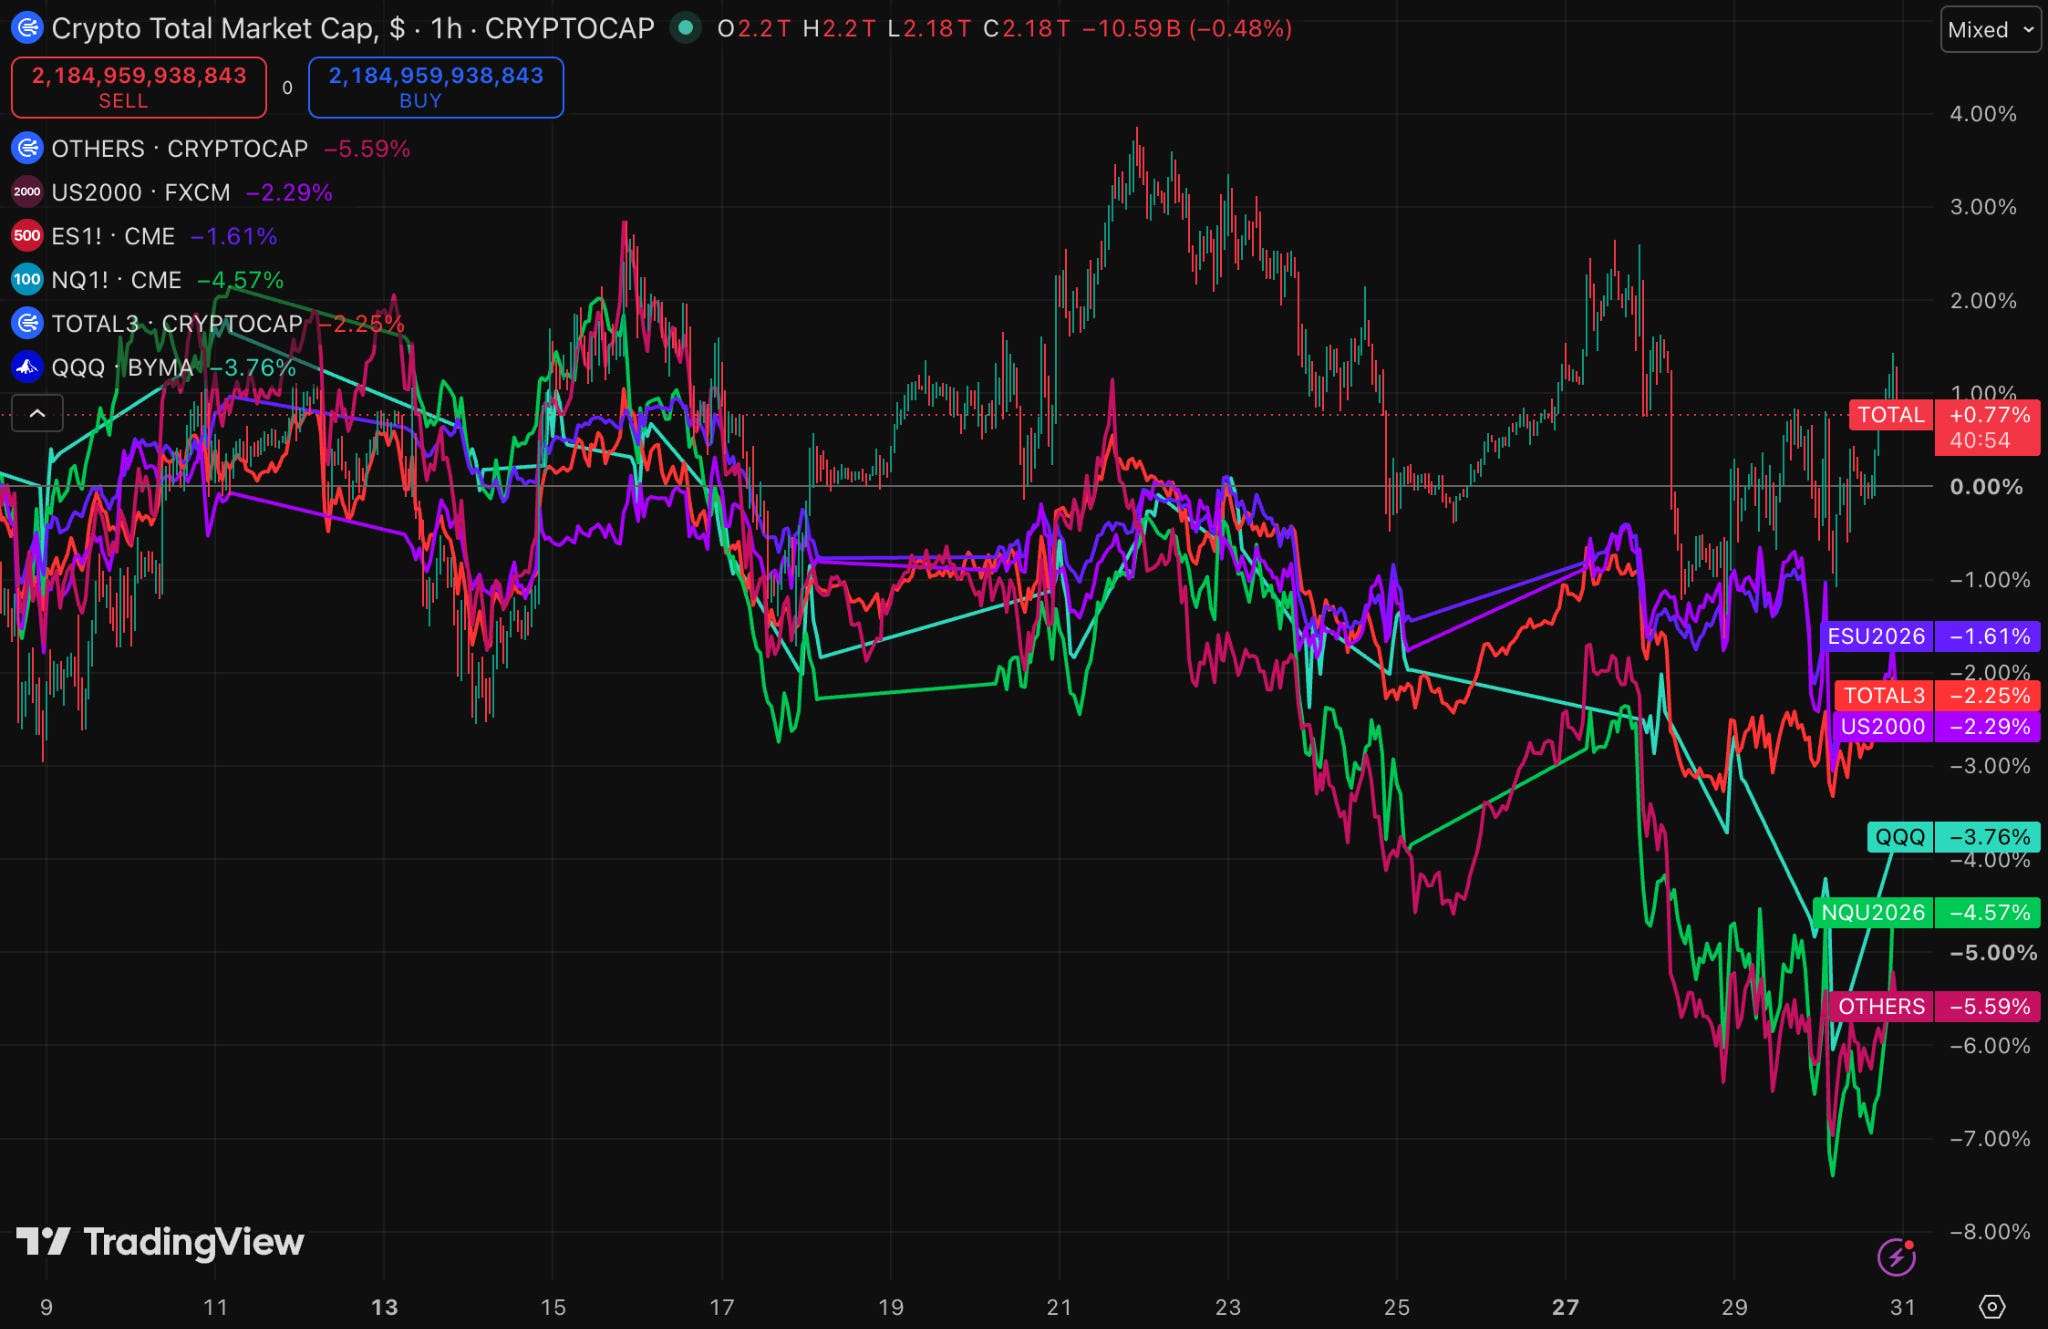Click the green market status dot
2048x1329 pixels.
(685, 28)
